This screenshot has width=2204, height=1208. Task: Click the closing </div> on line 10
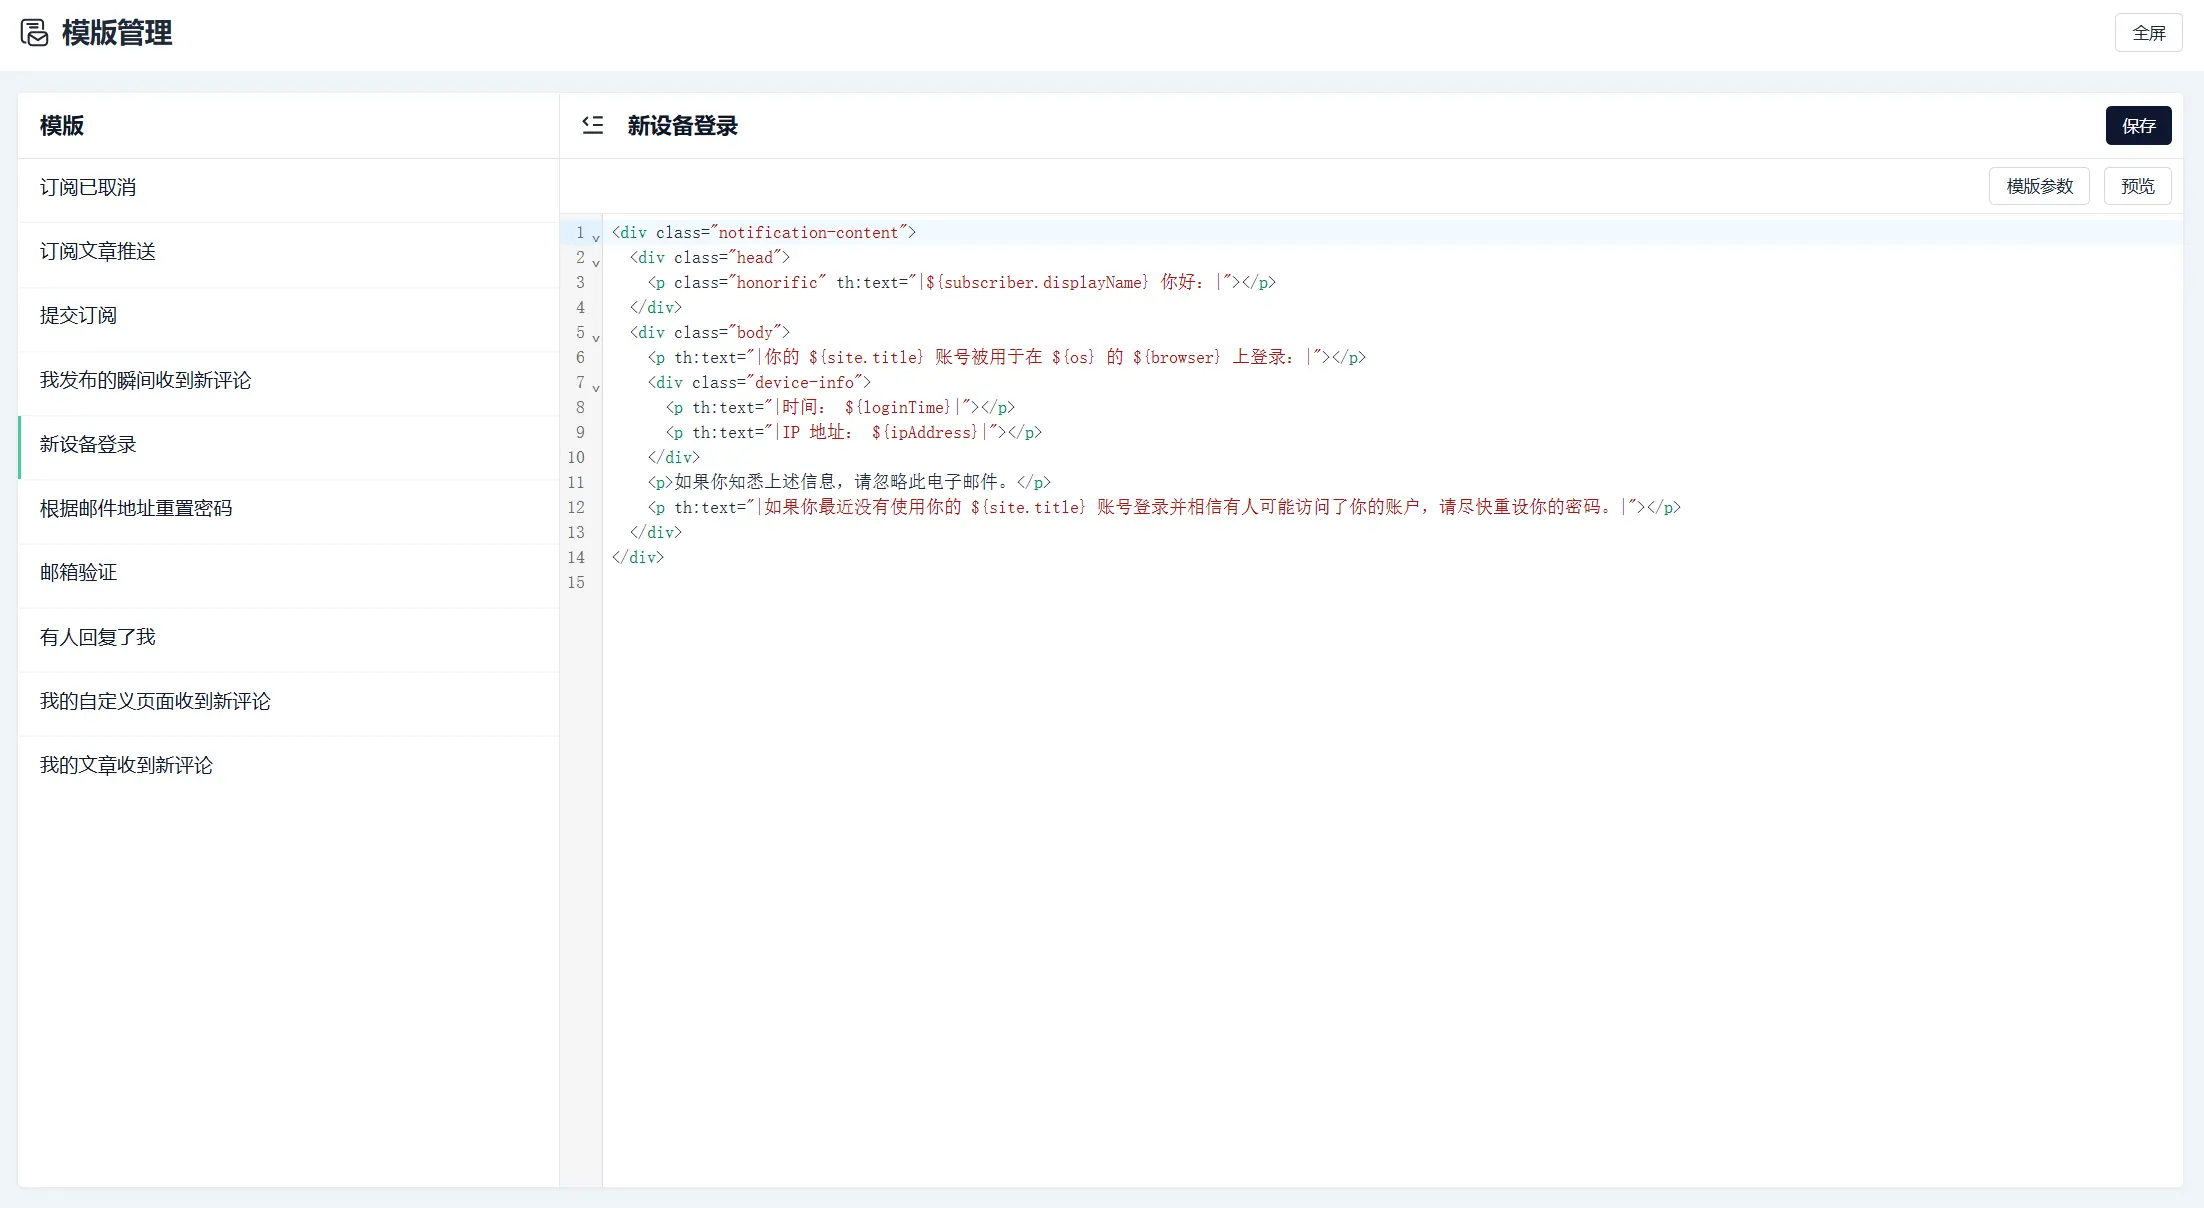point(674,458)
